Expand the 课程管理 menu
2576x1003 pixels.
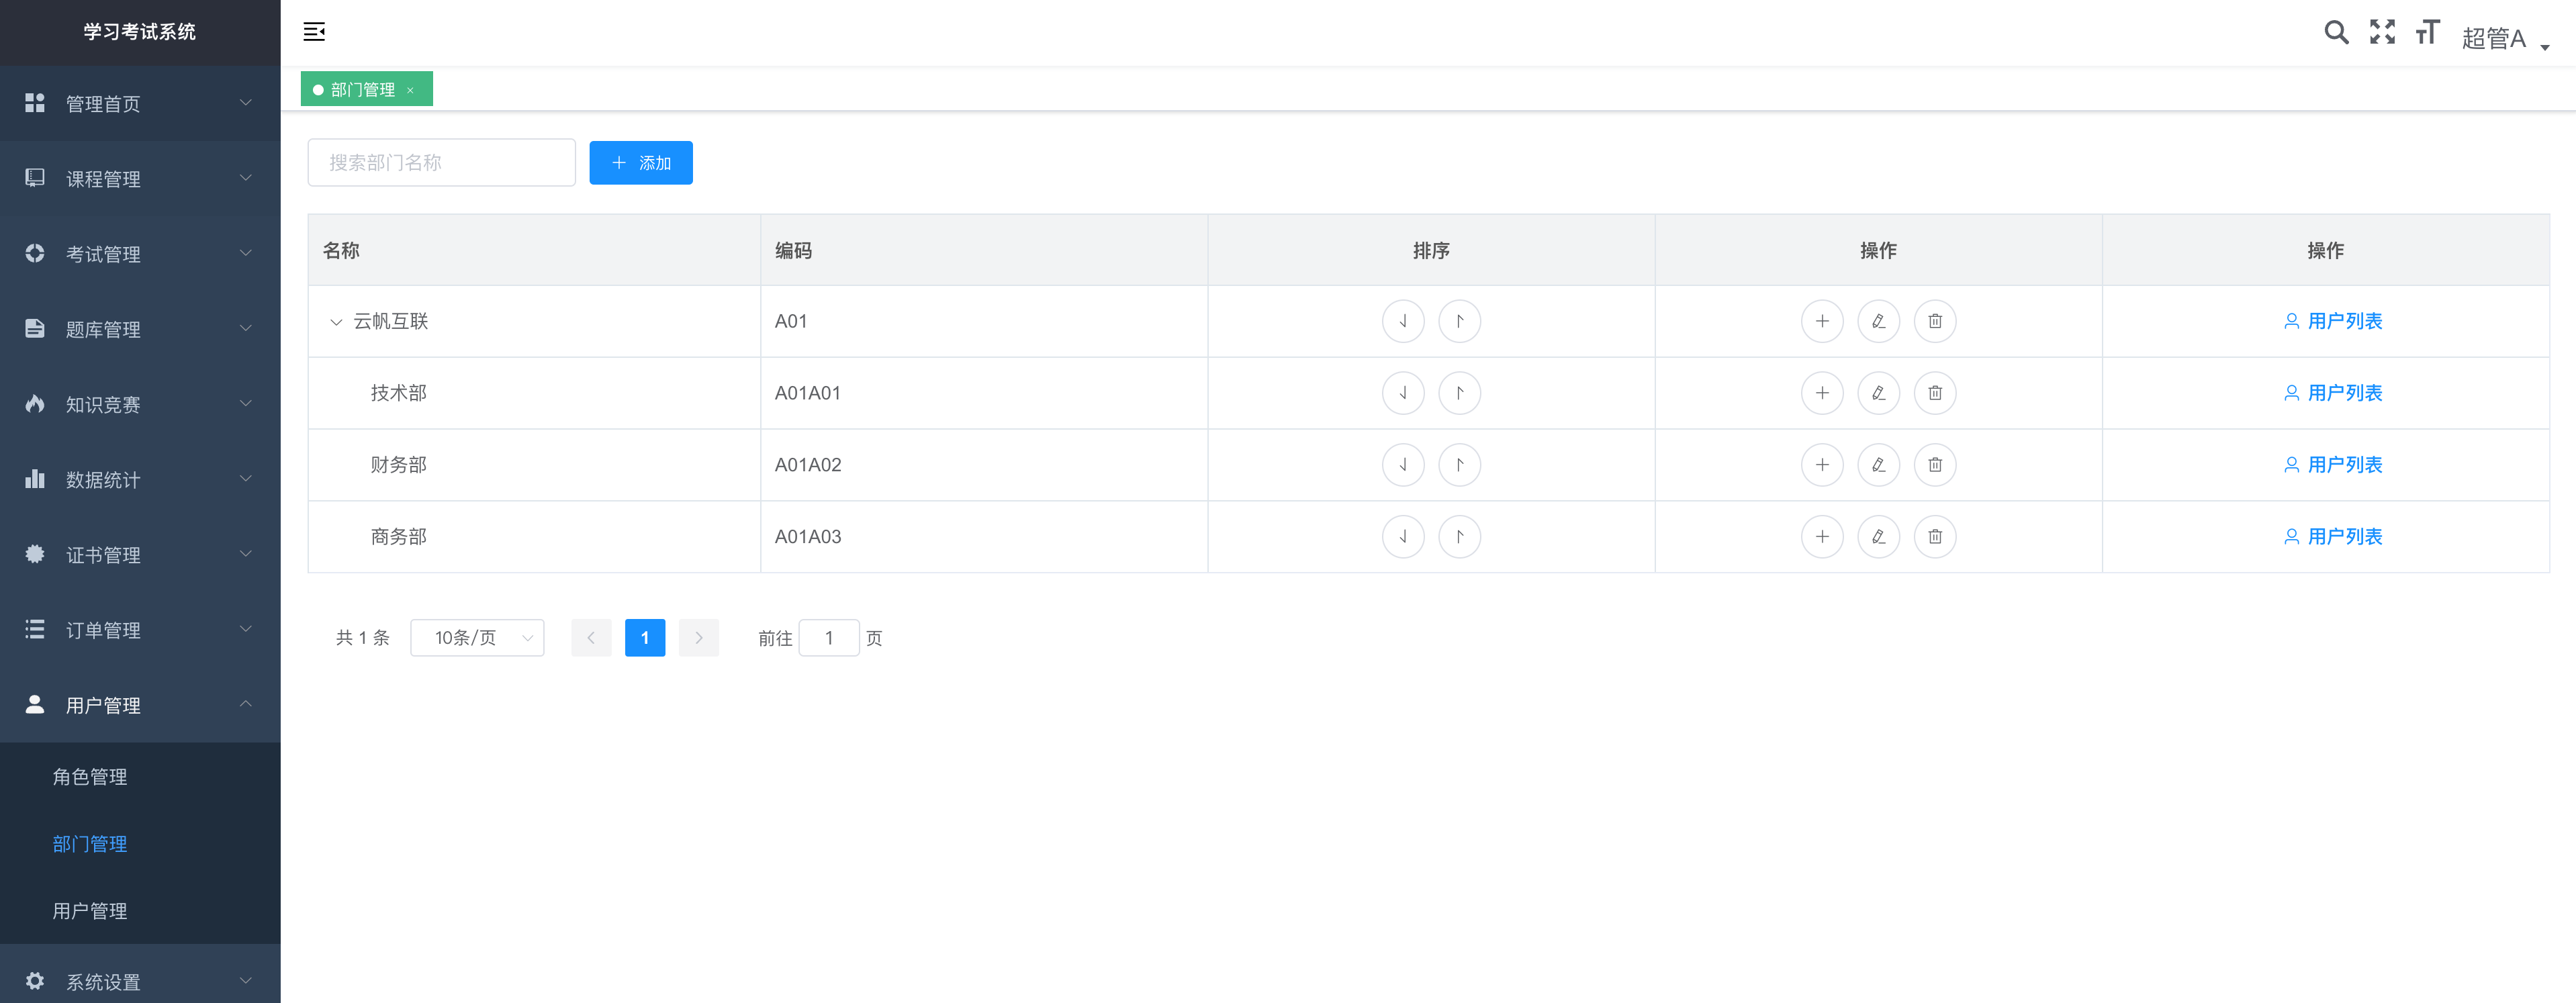[140, 179]
